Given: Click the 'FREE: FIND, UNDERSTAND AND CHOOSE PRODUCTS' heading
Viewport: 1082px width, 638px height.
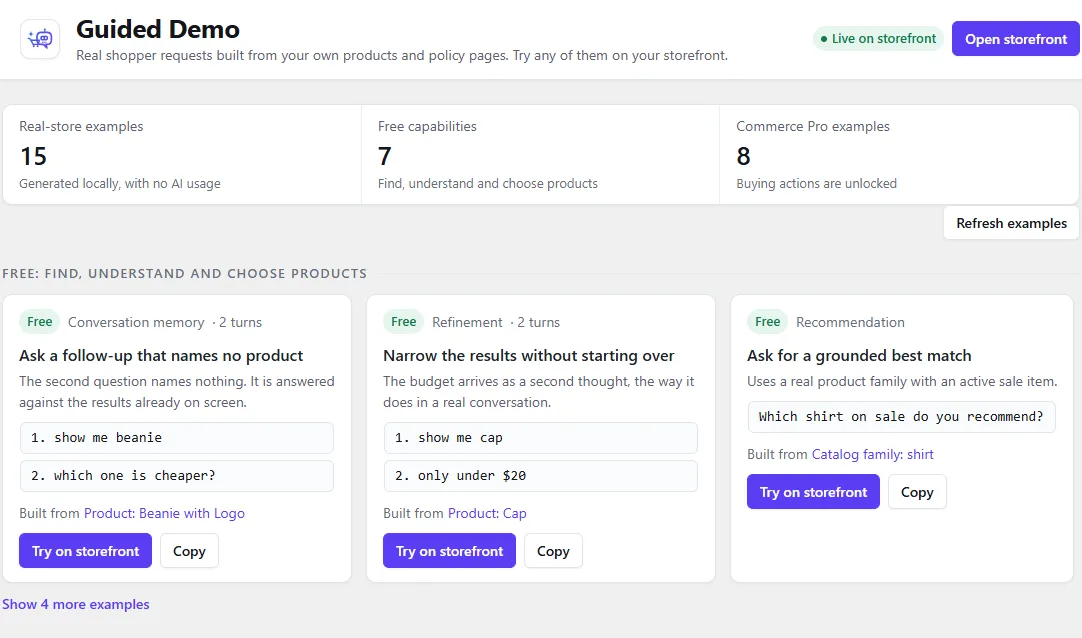Looking at the screenshot, I should (184, 273).
